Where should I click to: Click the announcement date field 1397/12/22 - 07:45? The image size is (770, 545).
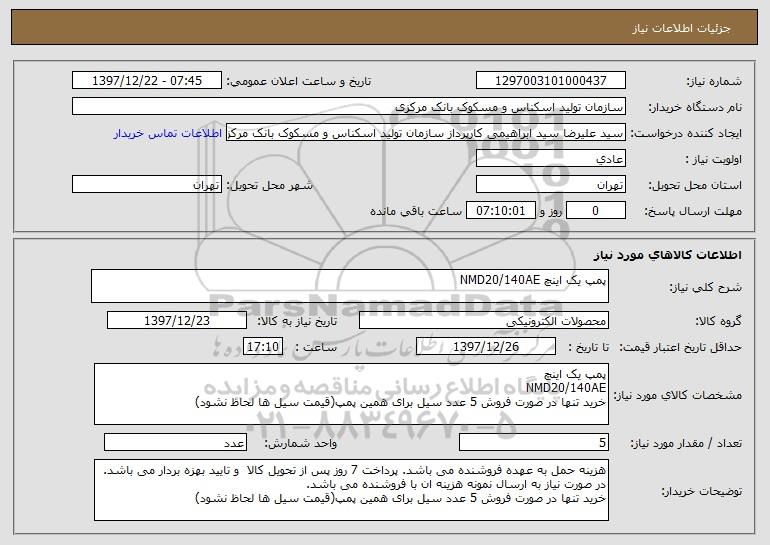tap(147, 81)
